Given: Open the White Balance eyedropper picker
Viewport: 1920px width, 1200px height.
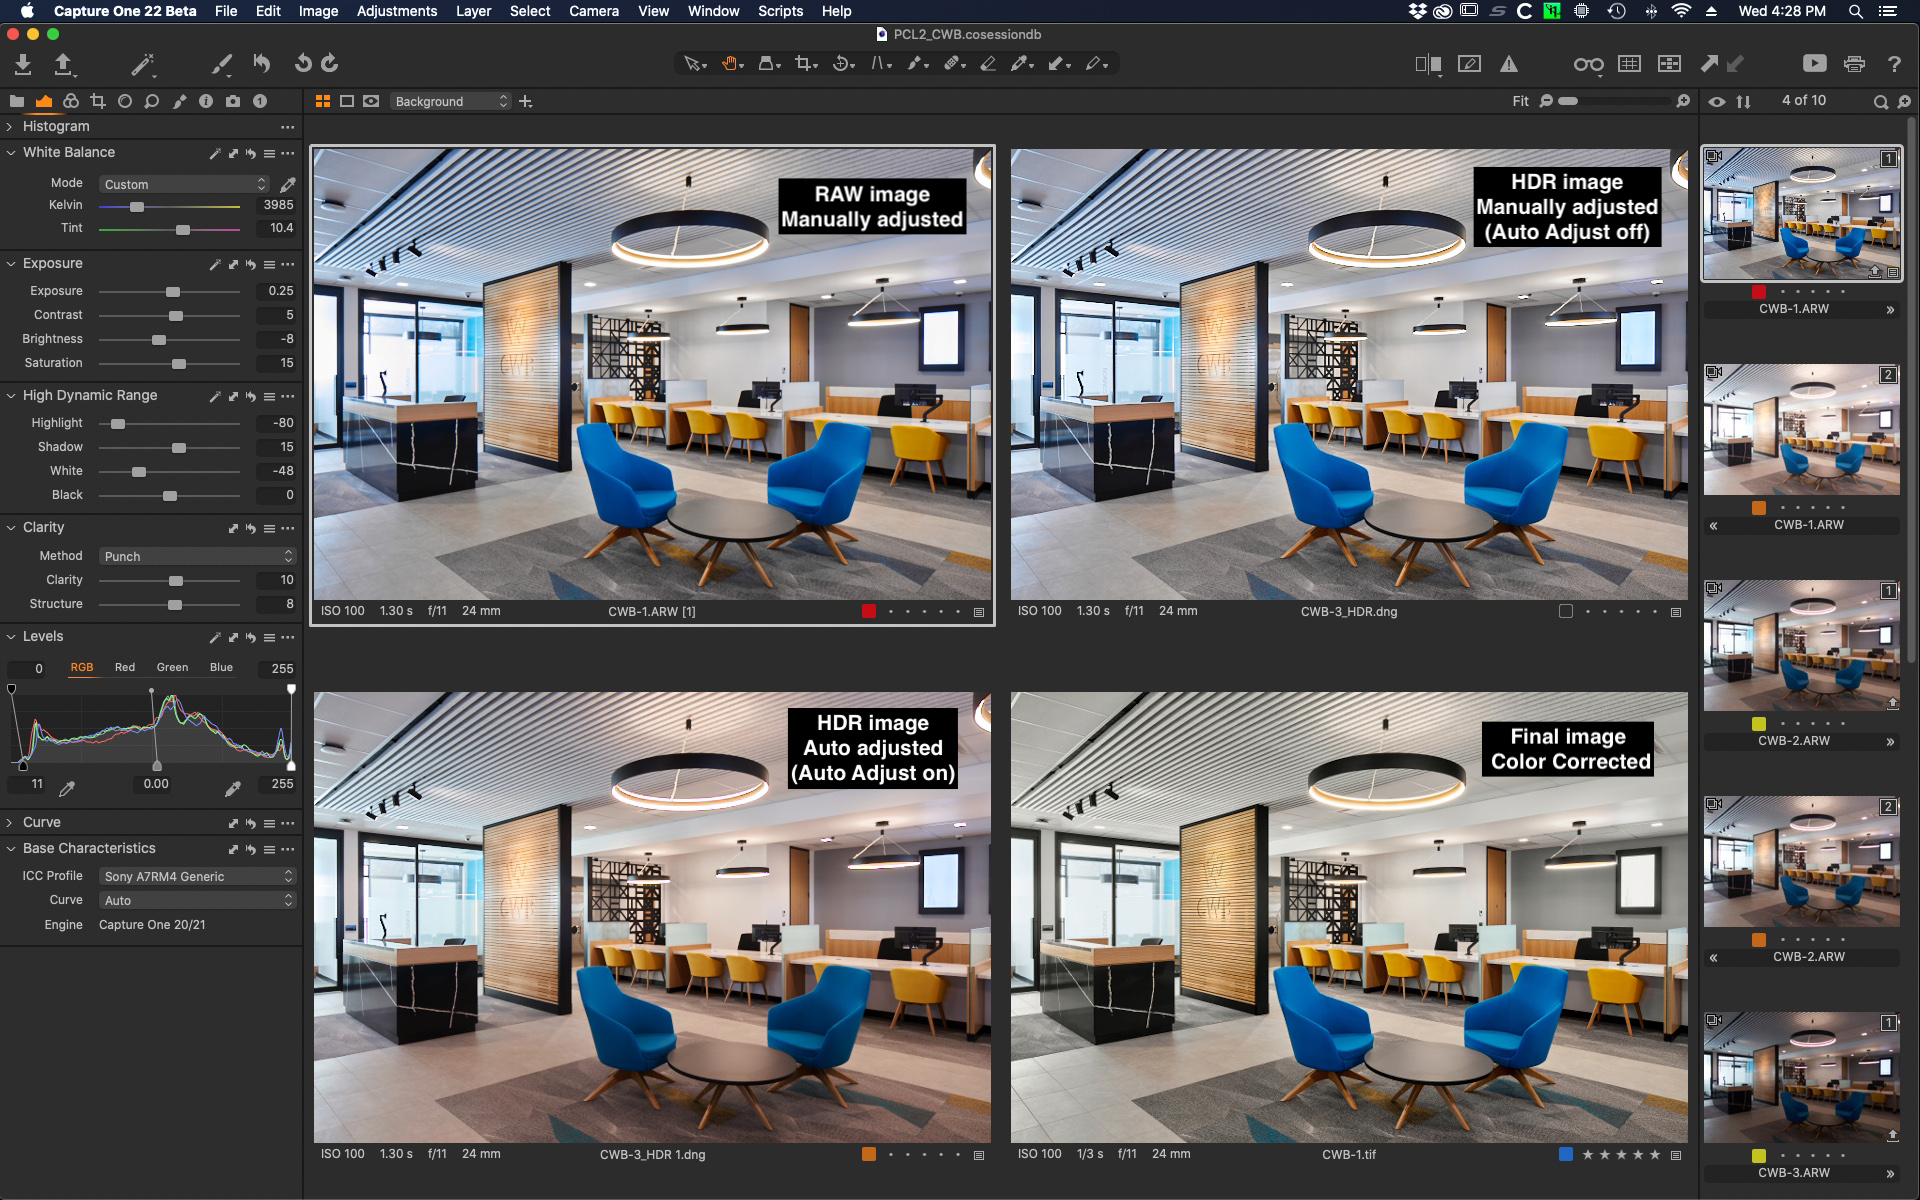Looking at the screenshot, I should pyautogui.click(x=289, y=184).
